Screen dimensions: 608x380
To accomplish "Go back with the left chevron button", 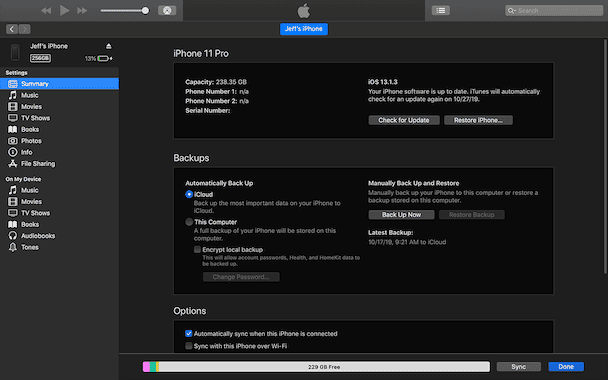I will (x=12, y=29).
